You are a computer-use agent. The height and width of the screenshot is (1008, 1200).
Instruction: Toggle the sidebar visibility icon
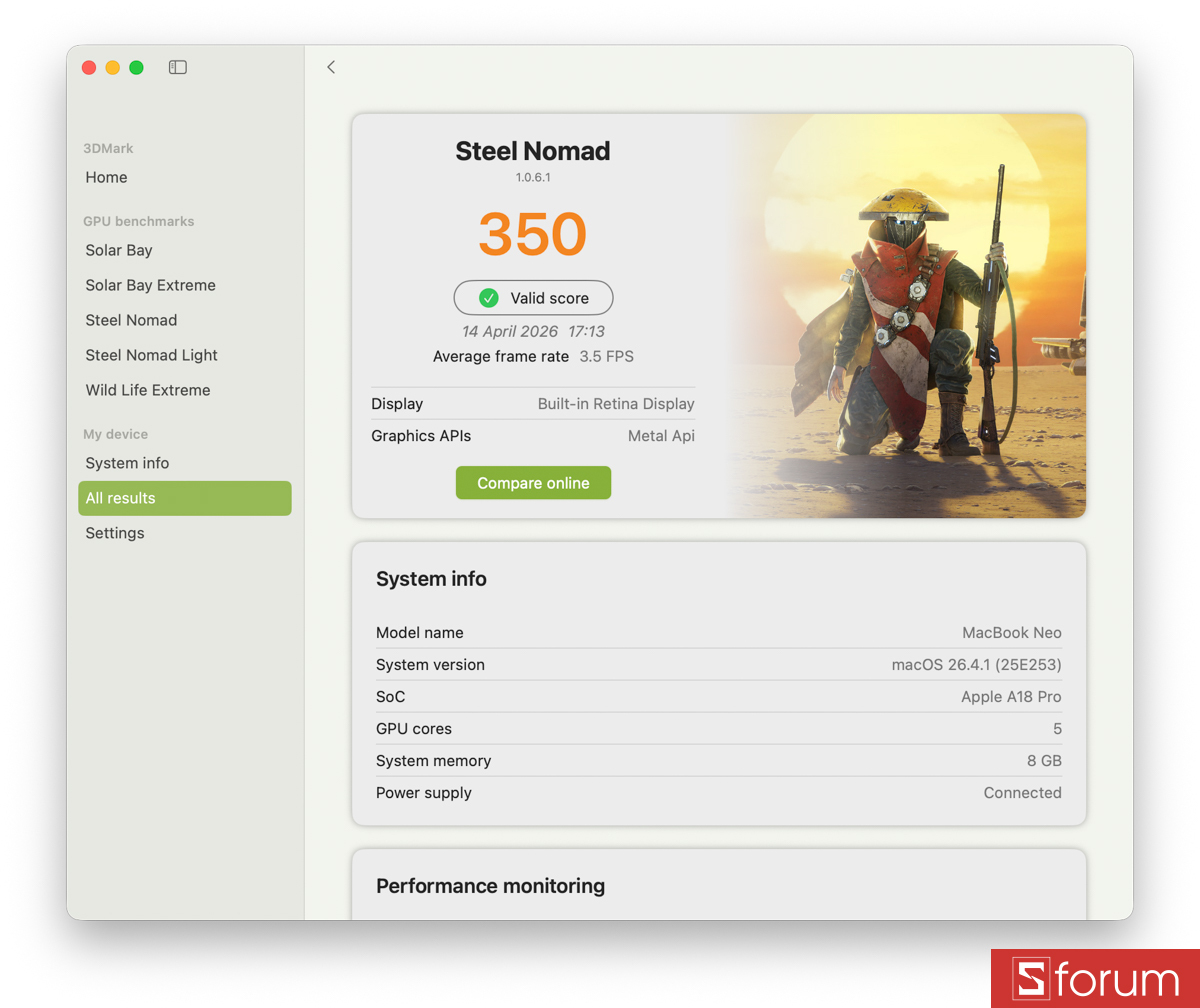tap(177, 67)
